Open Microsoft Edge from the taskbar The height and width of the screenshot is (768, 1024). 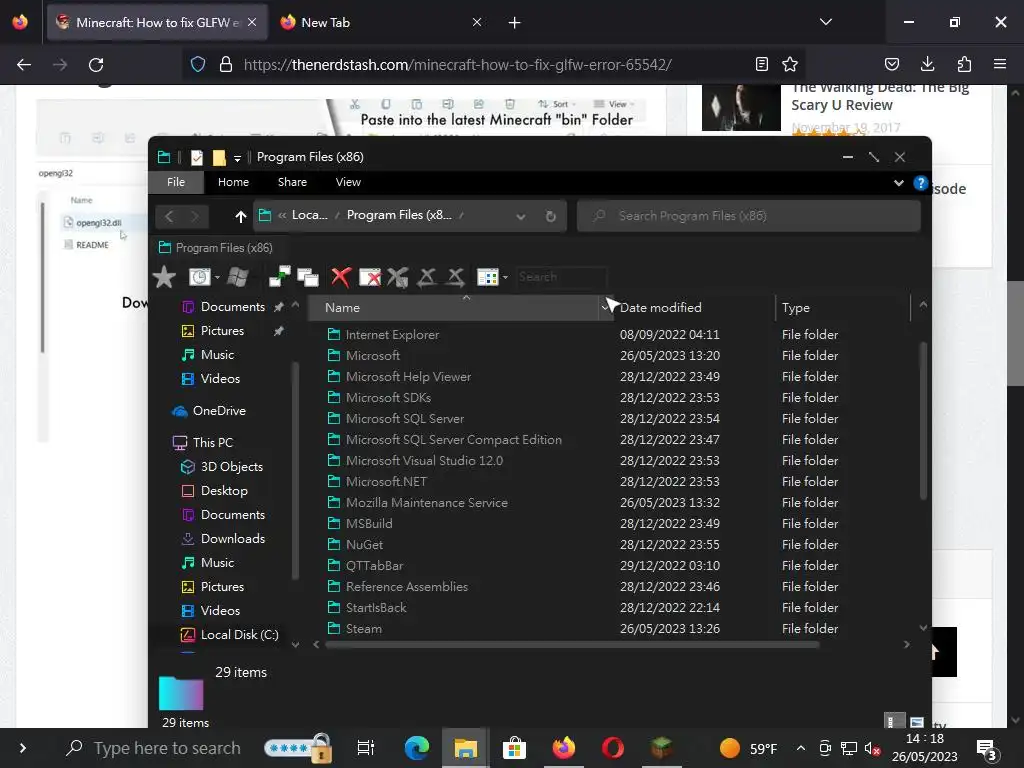[x=417, y=748]
